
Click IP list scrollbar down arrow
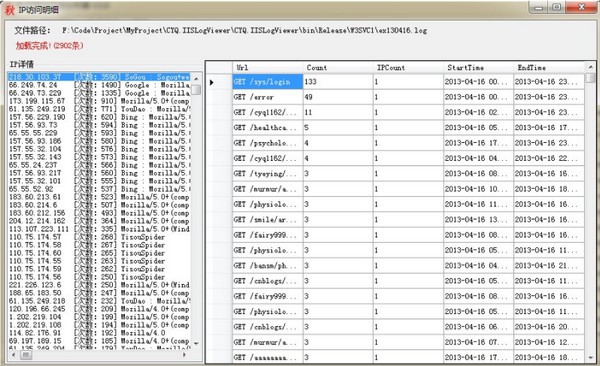[x=196, y=343]
